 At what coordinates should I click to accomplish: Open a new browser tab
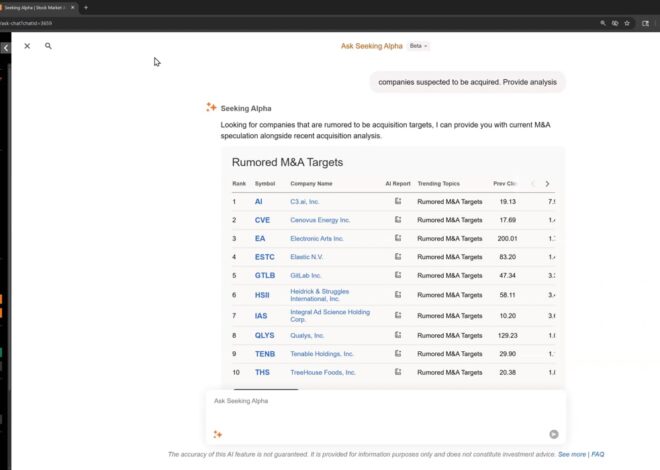(x=86, y=7)
